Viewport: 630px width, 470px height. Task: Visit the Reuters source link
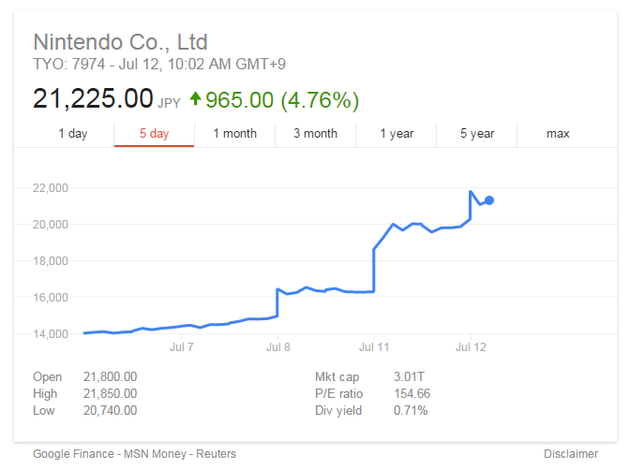tap(216, 454)
